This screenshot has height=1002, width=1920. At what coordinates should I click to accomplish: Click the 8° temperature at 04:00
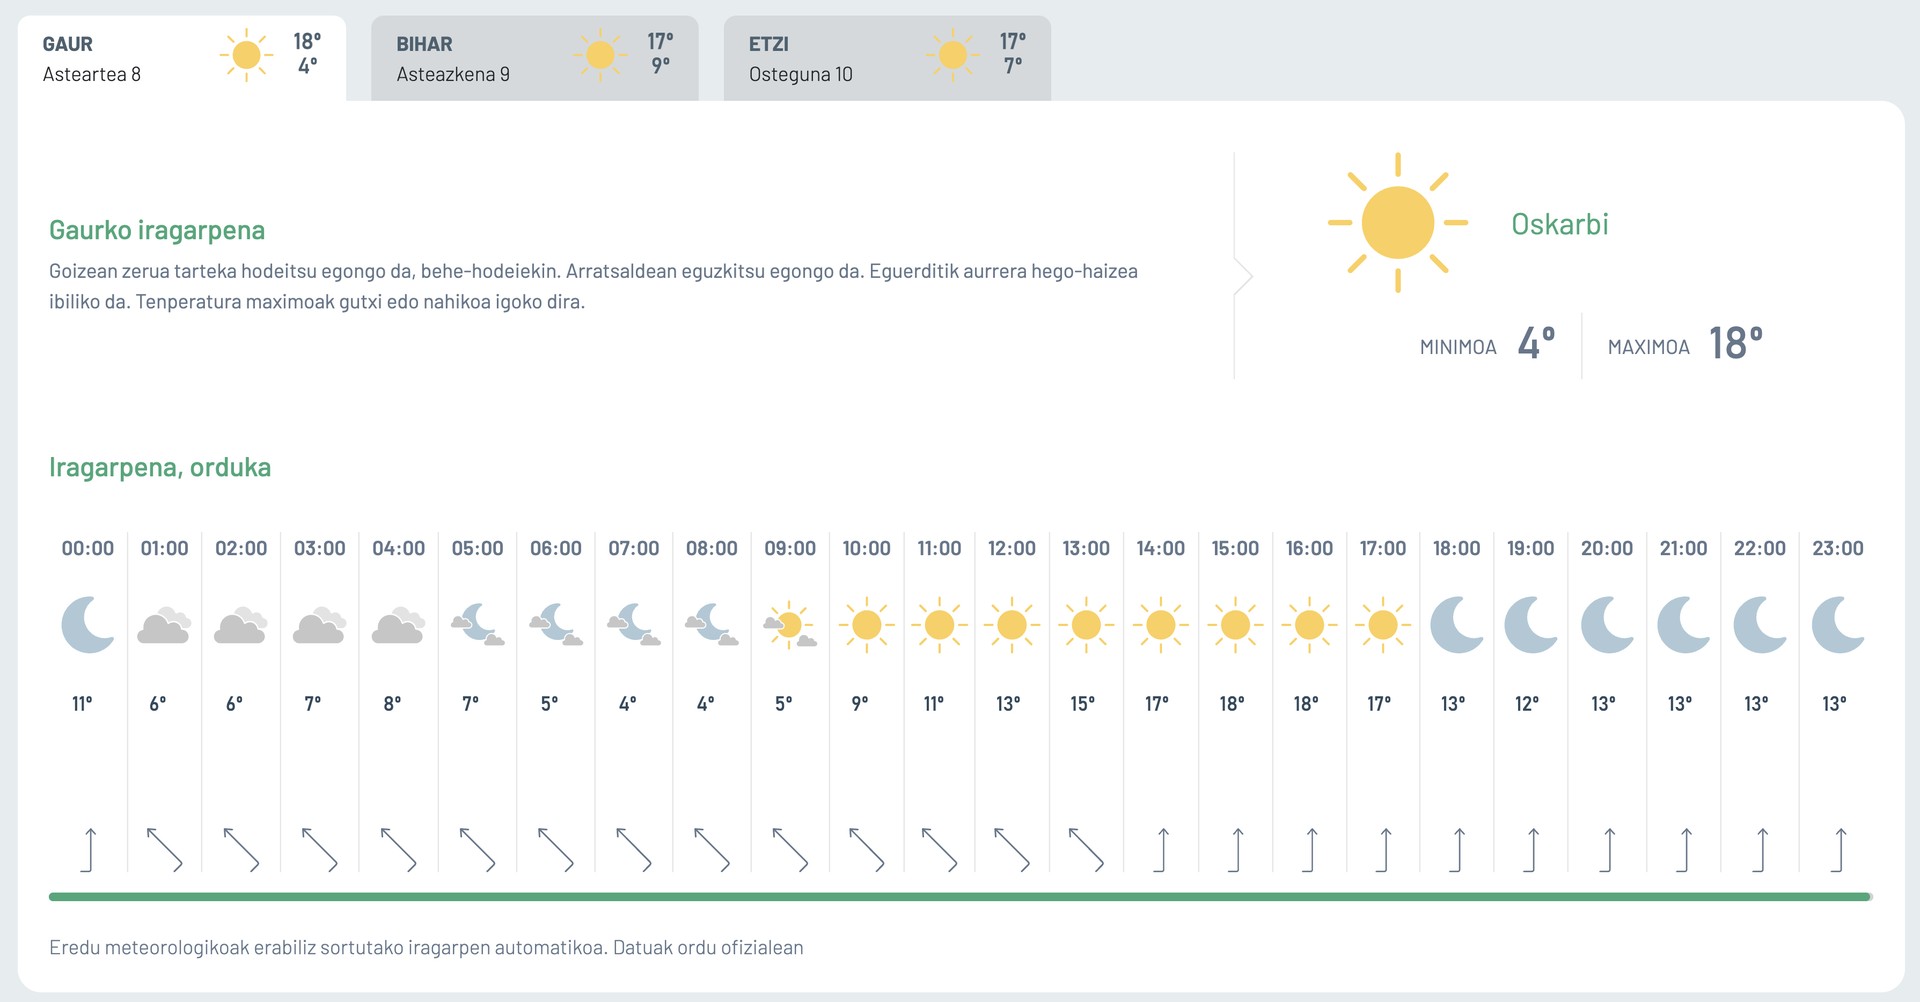point(392,704)
